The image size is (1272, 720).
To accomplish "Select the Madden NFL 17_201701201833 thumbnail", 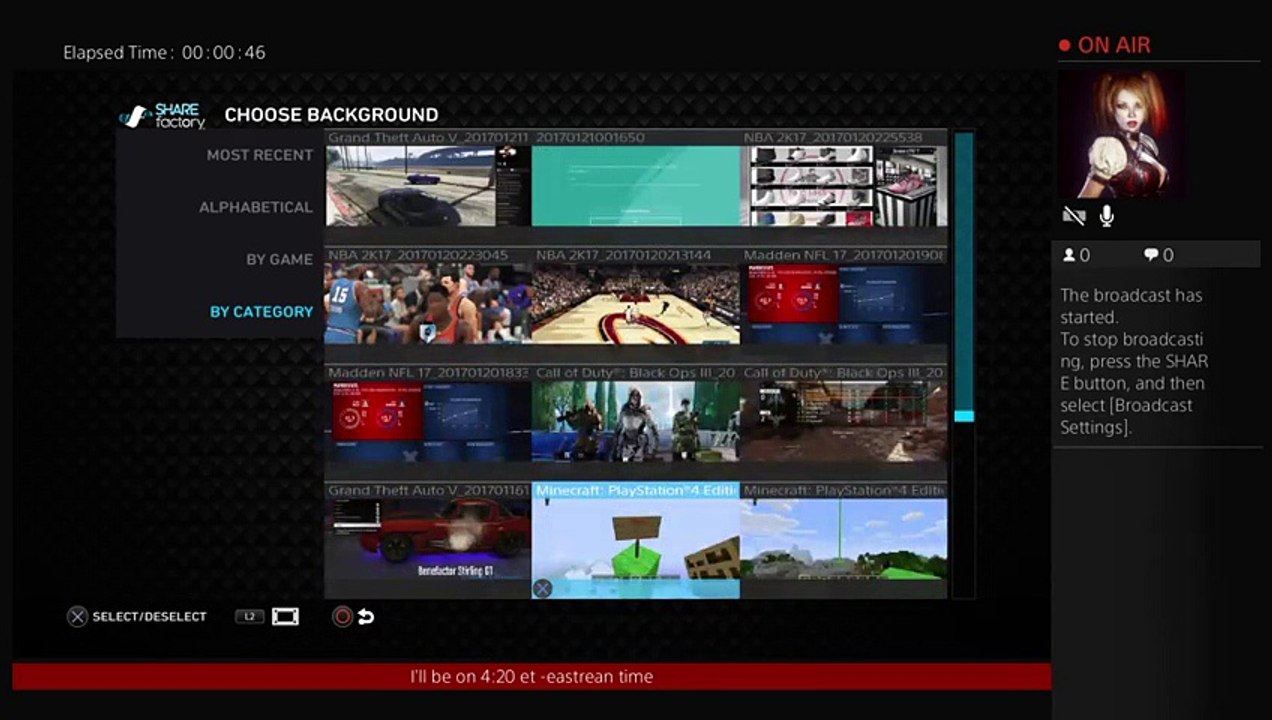I will [428, 421].
